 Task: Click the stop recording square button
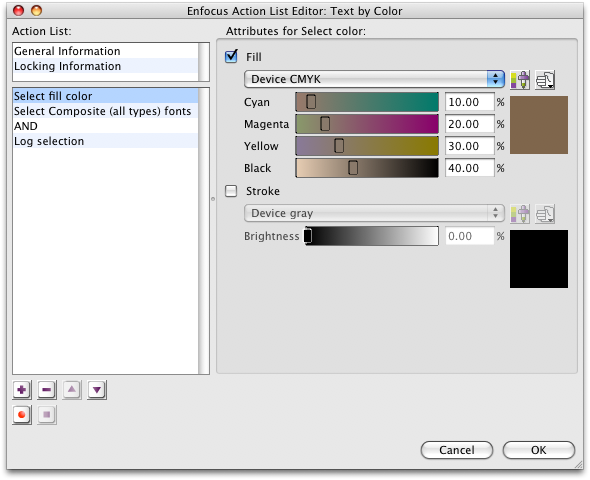click(47, 415)
